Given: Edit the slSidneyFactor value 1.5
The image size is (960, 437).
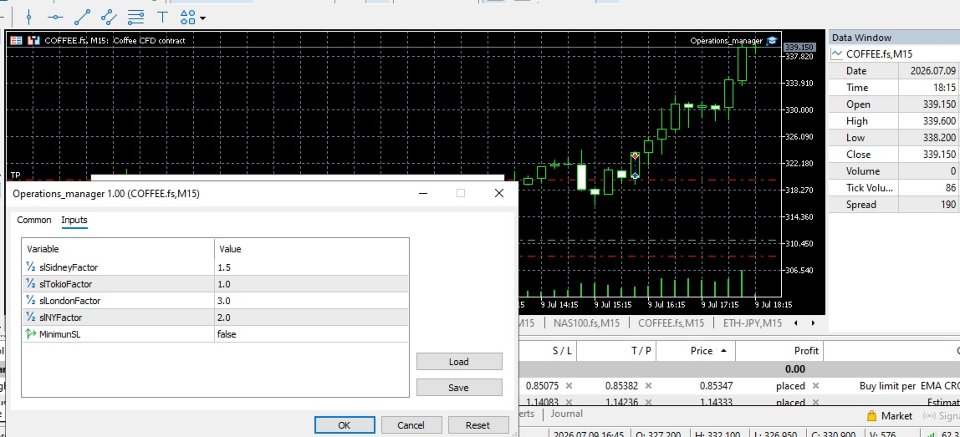Looking at the screenshot, I should (312, 267).
